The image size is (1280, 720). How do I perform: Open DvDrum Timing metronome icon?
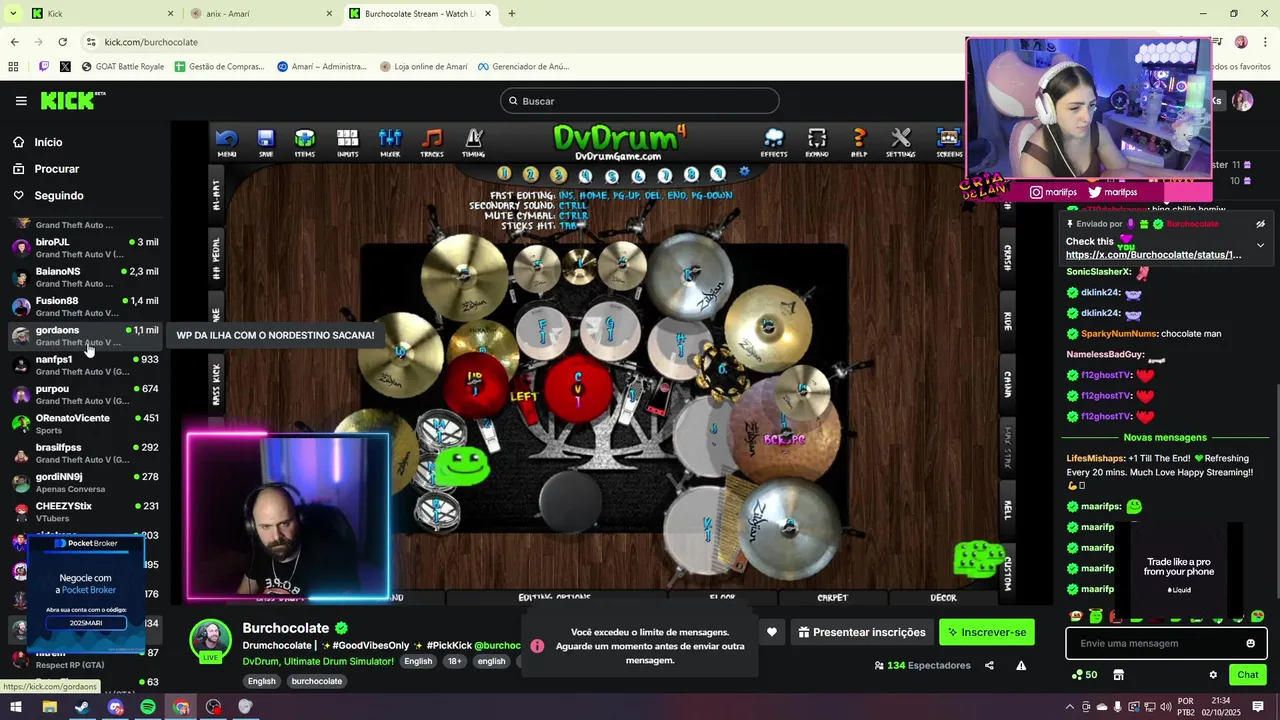coord(474,143)
